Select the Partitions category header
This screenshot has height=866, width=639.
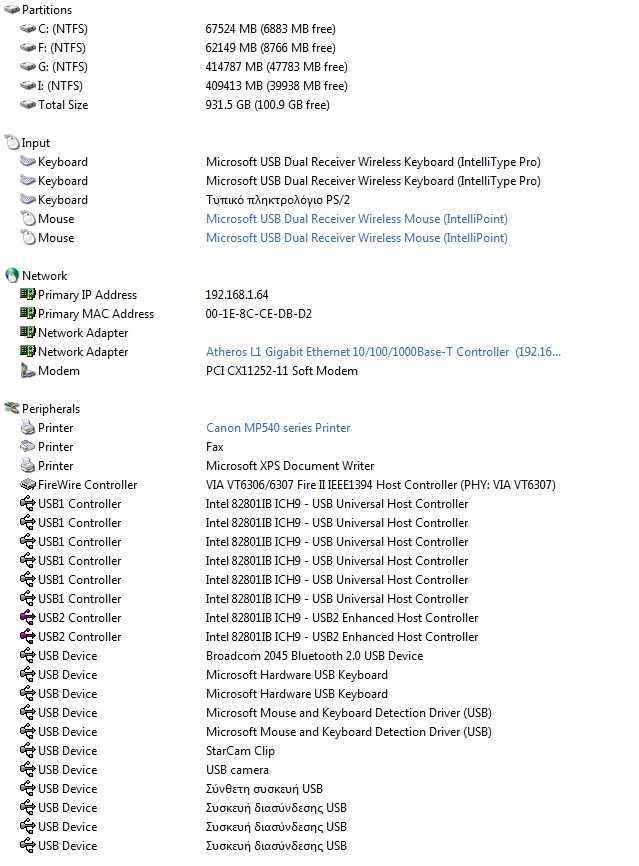tap(47, 9)
